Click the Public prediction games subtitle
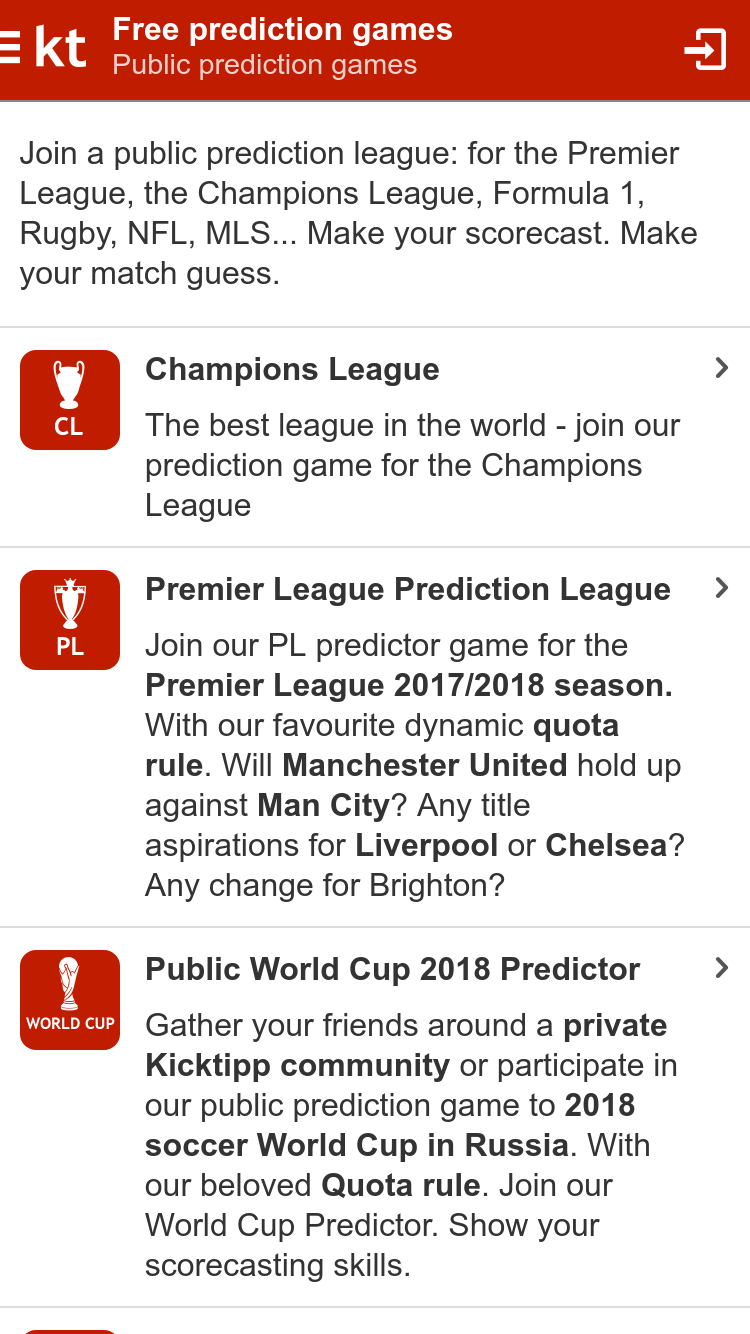 pos(264,66)
